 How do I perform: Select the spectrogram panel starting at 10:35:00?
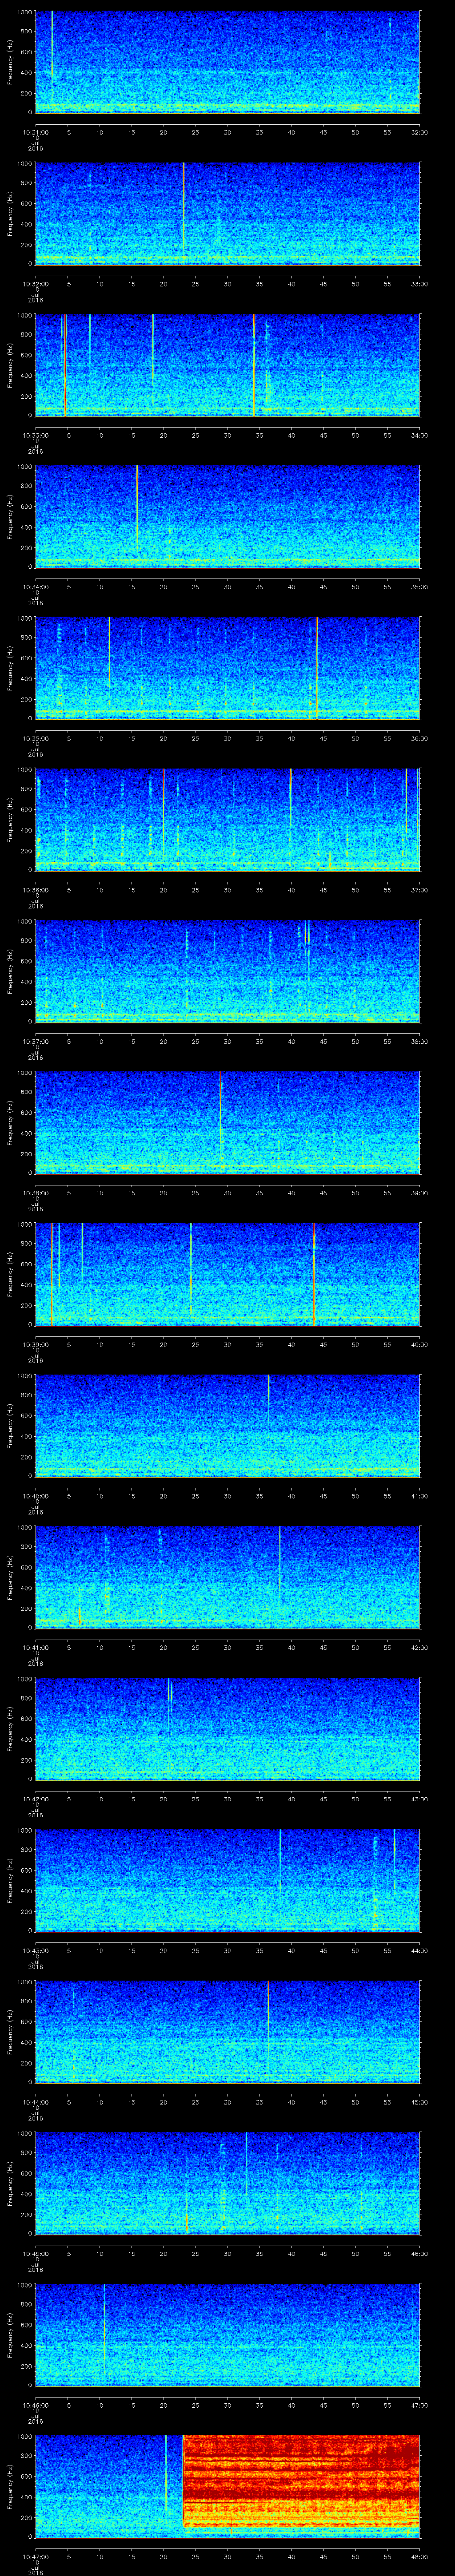228,668
